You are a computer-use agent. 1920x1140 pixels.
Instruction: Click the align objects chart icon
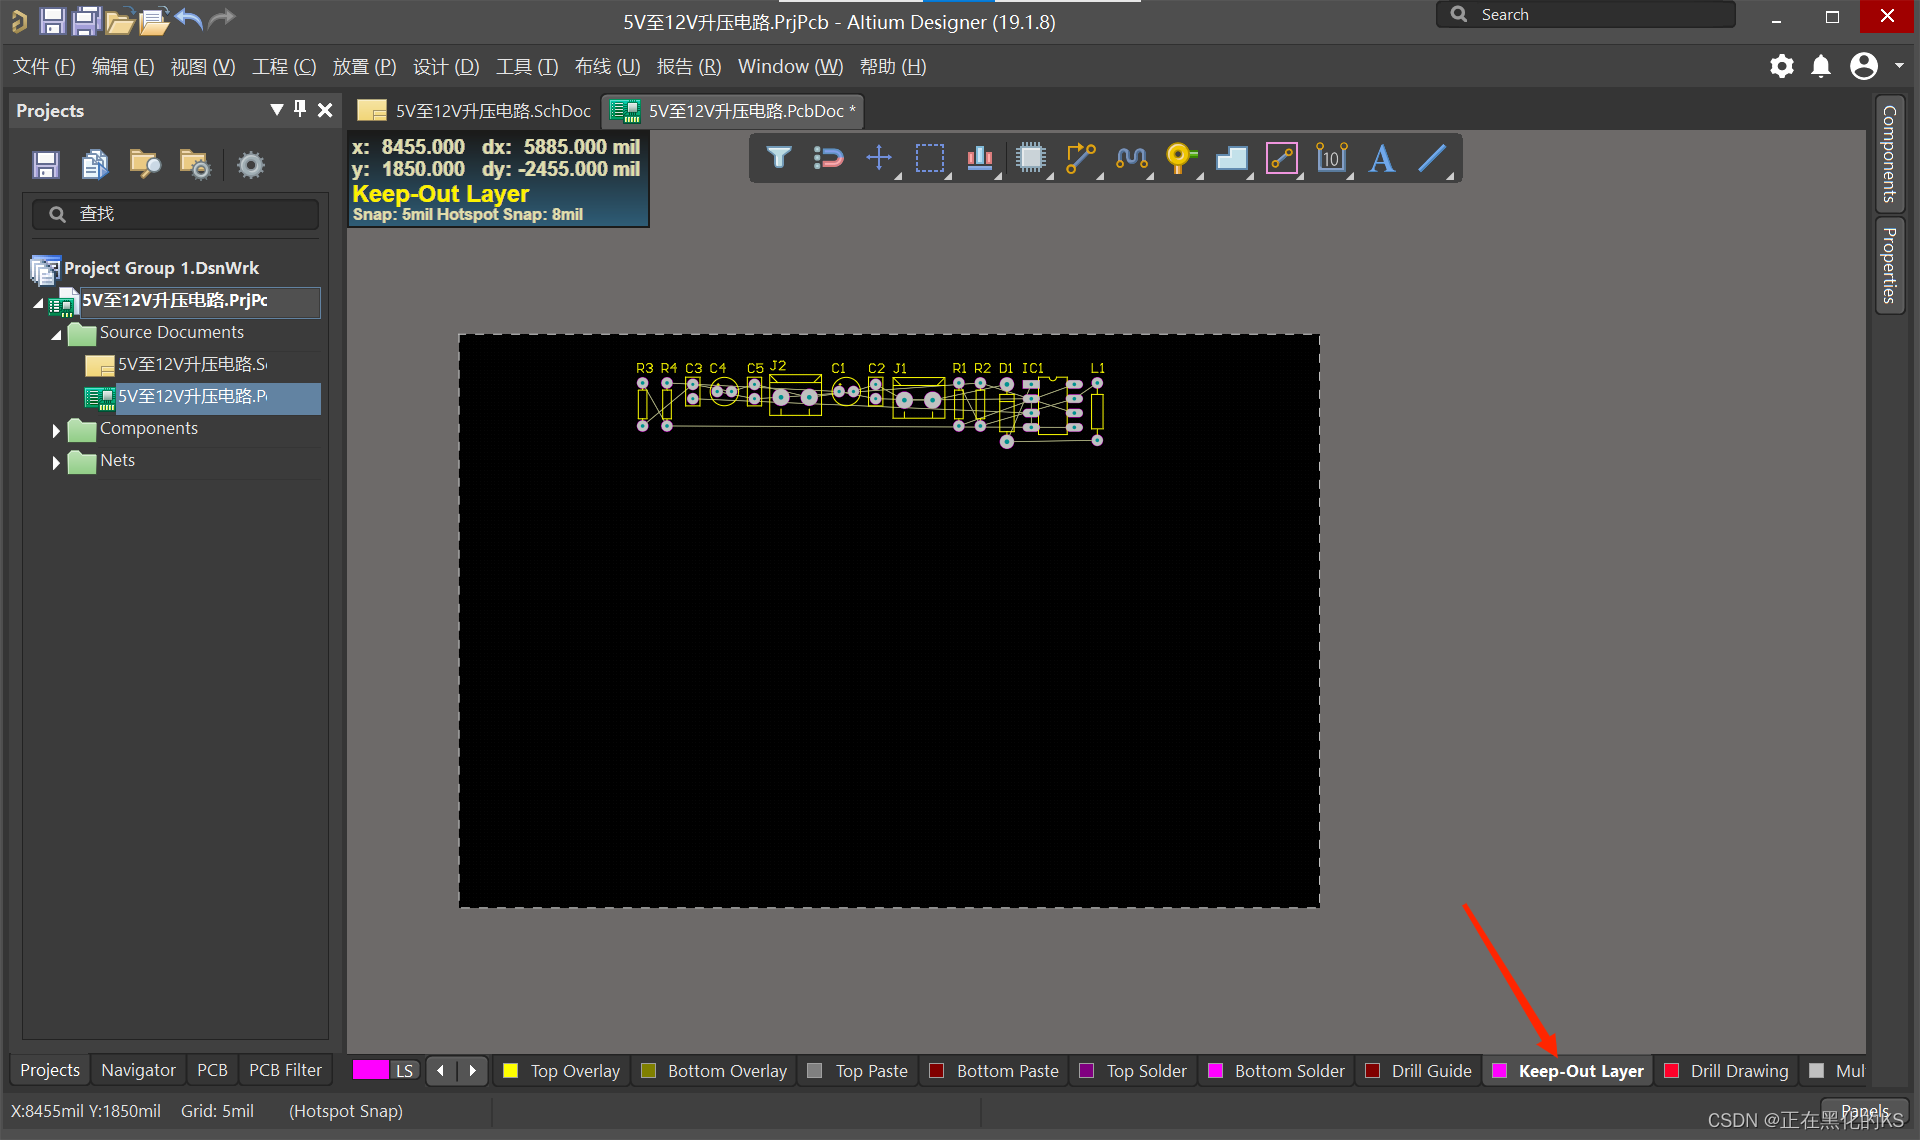979,158
